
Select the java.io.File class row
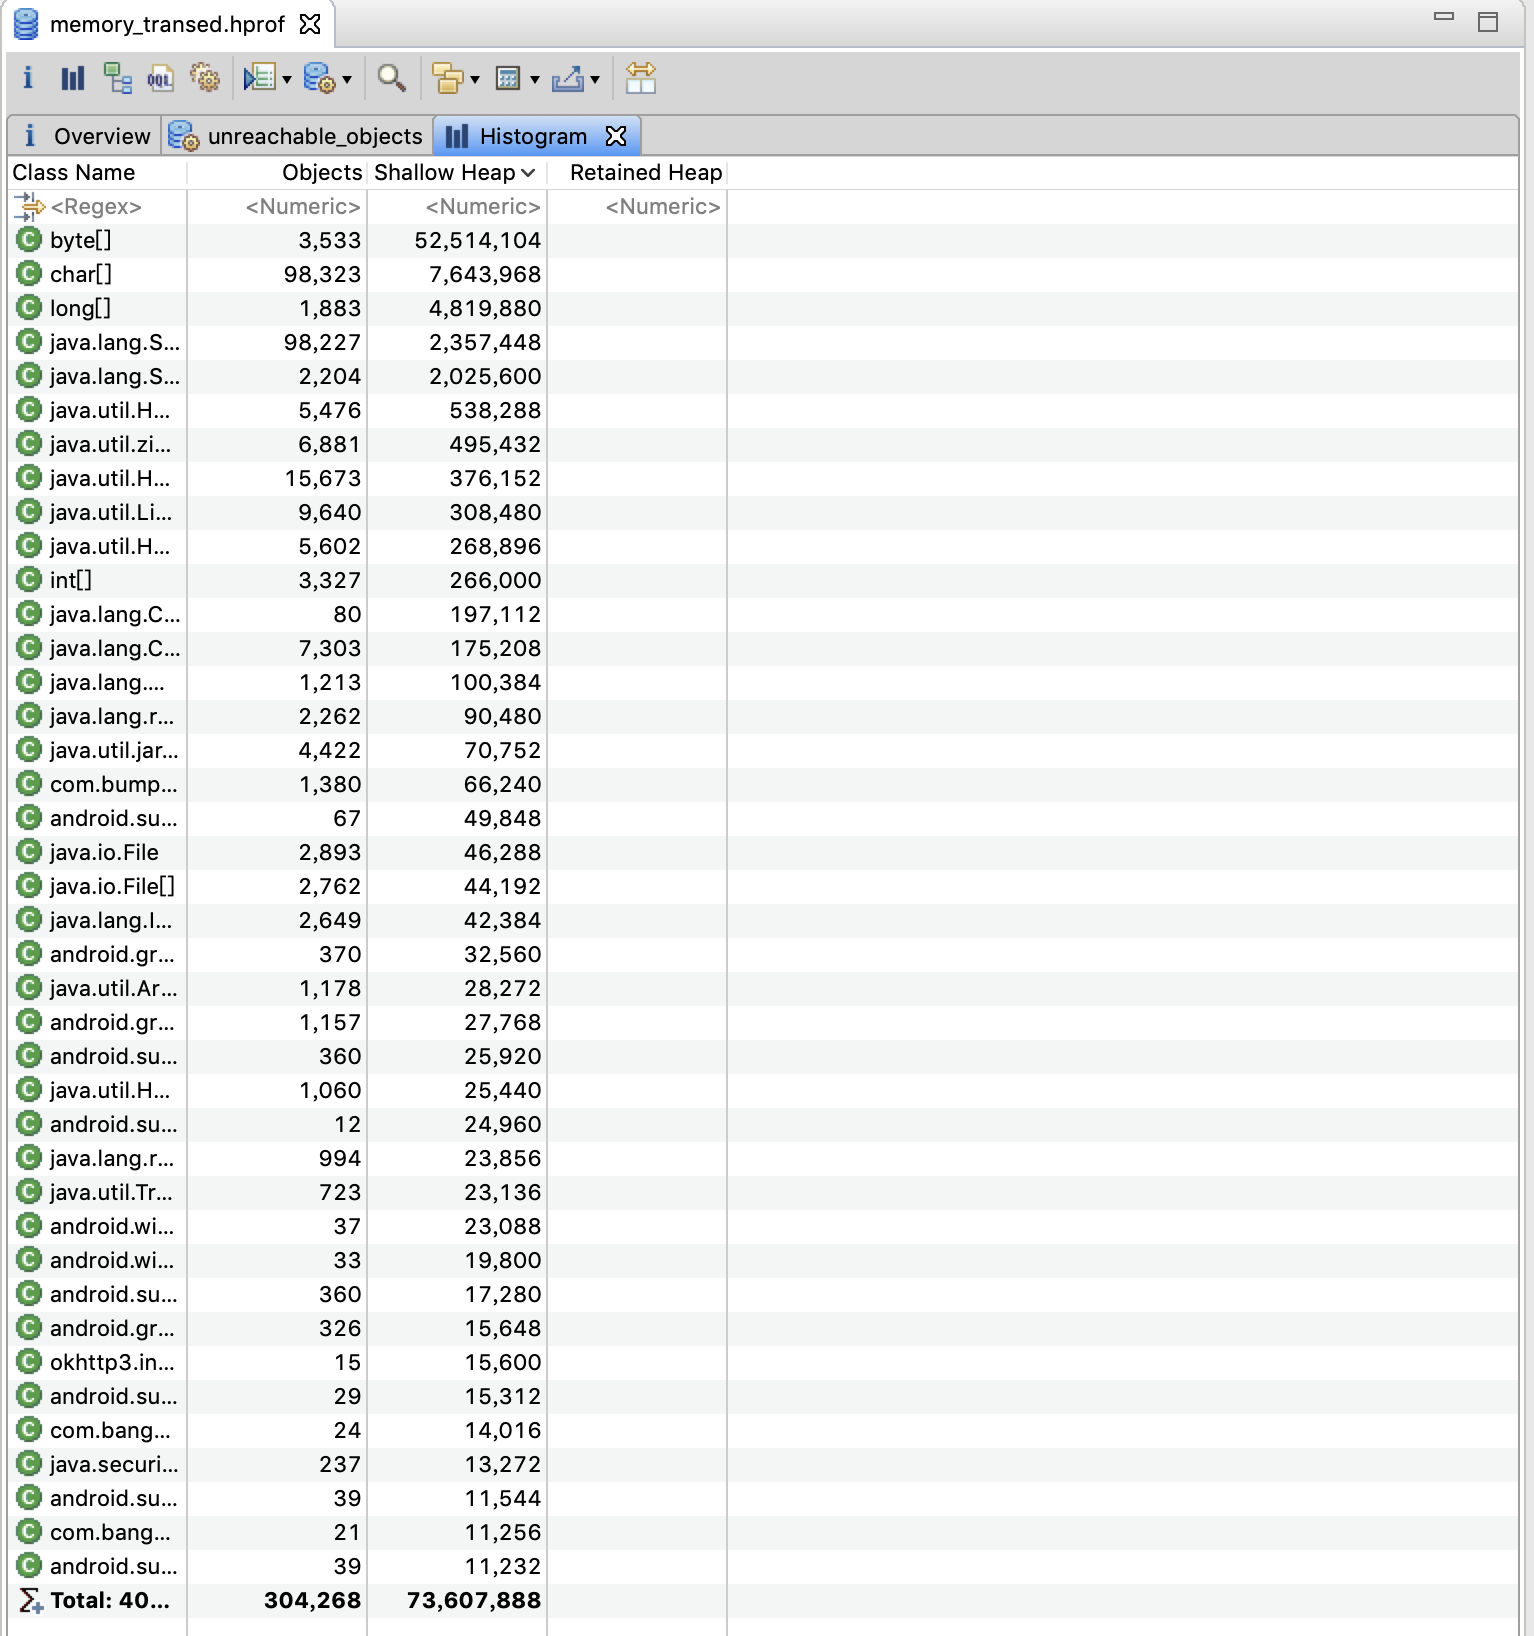pos(763,852)
